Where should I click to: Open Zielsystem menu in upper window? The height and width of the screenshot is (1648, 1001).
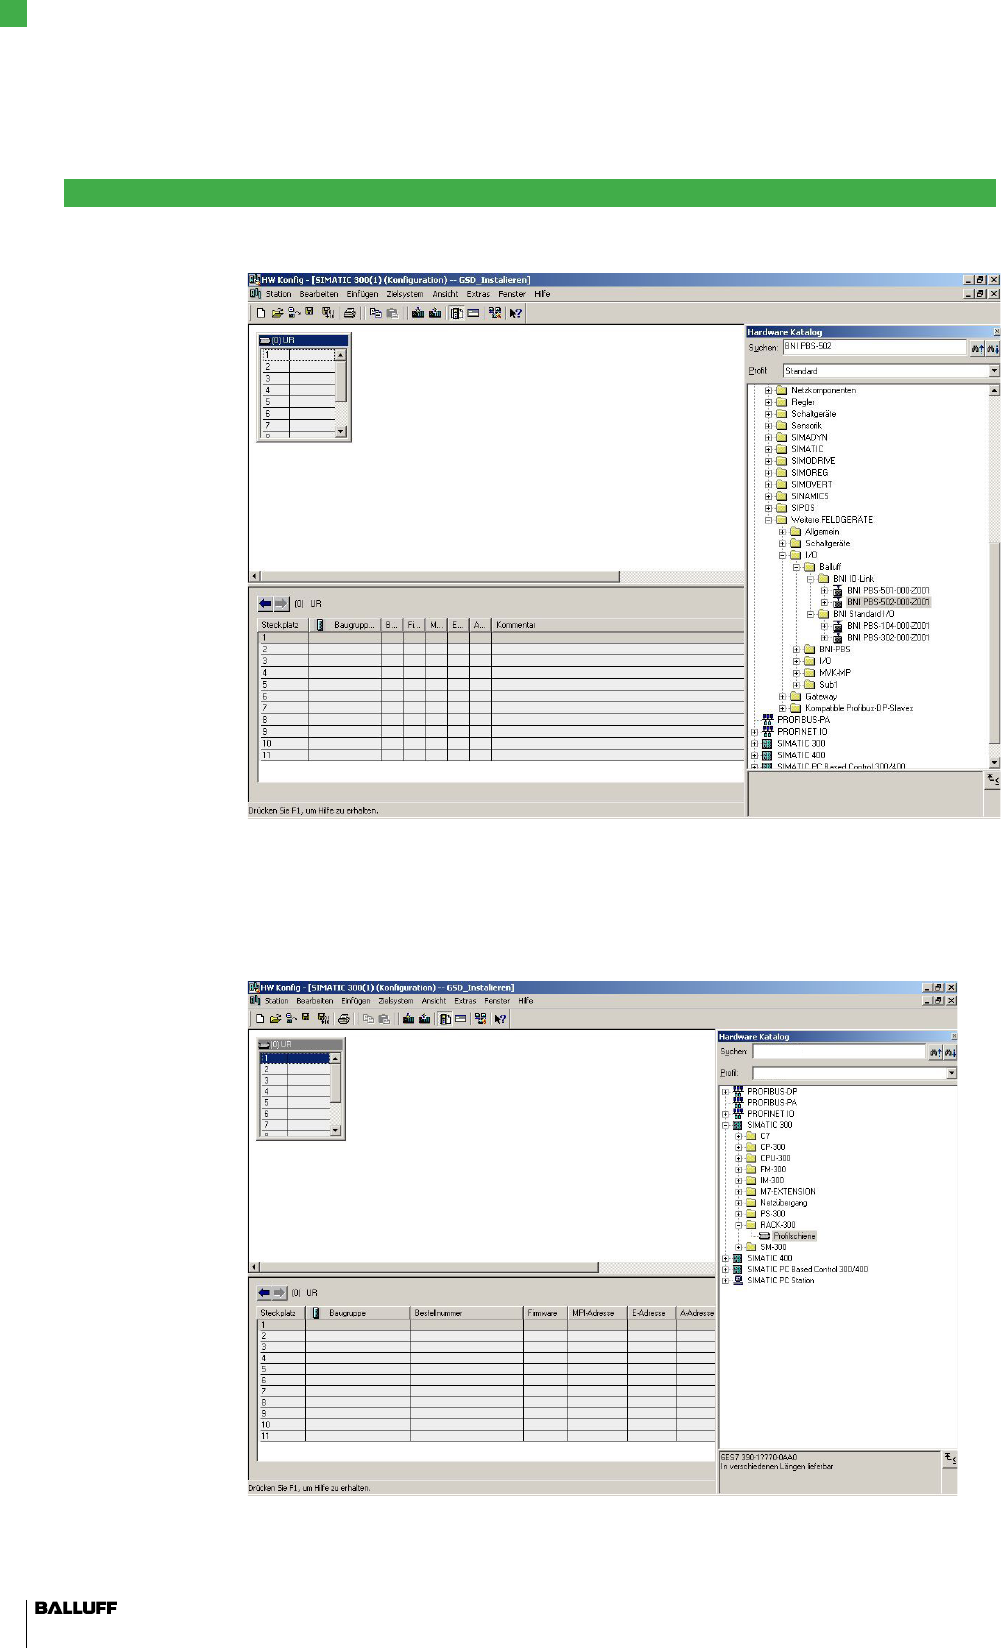tap(405, 294)
